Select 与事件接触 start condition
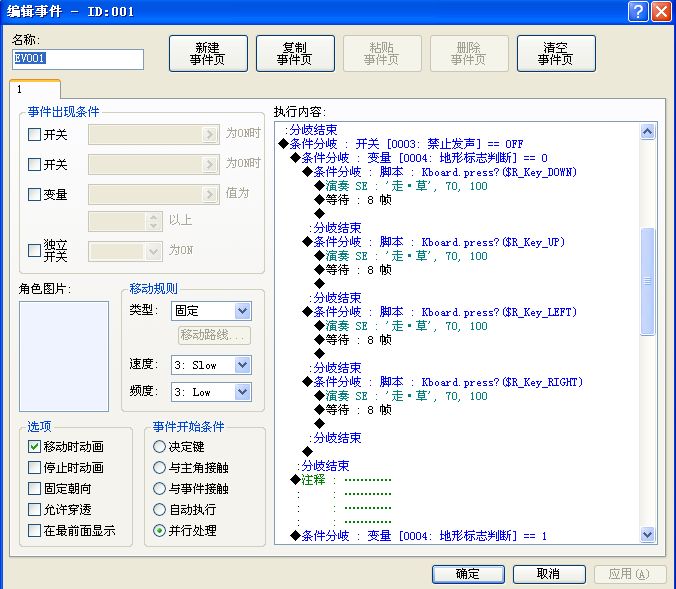676x589 pixels. tap(159, 489)
